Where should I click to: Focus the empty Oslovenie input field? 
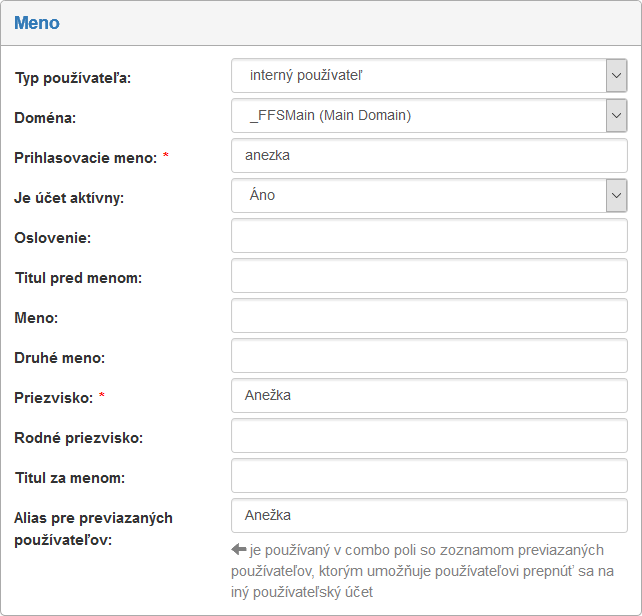click(429, 235)
